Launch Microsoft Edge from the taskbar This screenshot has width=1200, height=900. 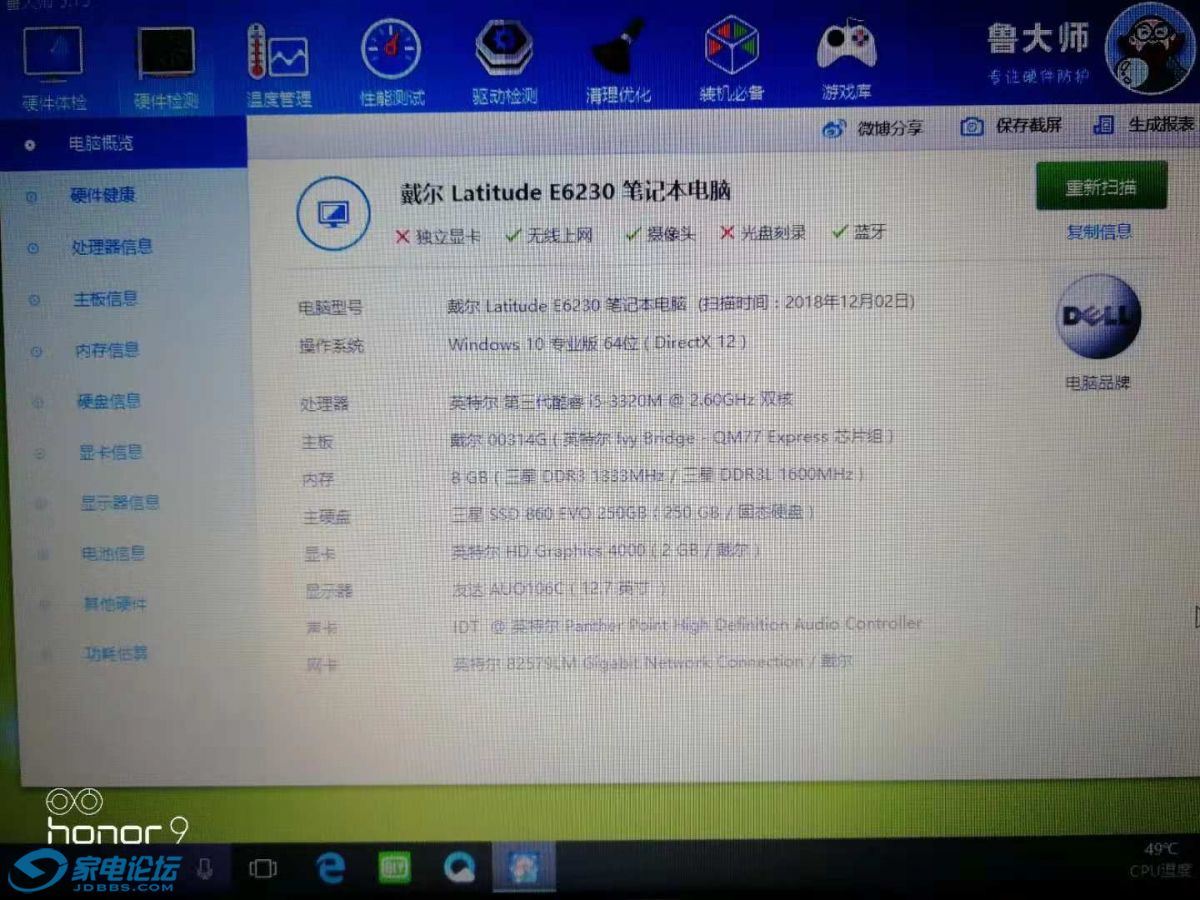coord(329,868)
